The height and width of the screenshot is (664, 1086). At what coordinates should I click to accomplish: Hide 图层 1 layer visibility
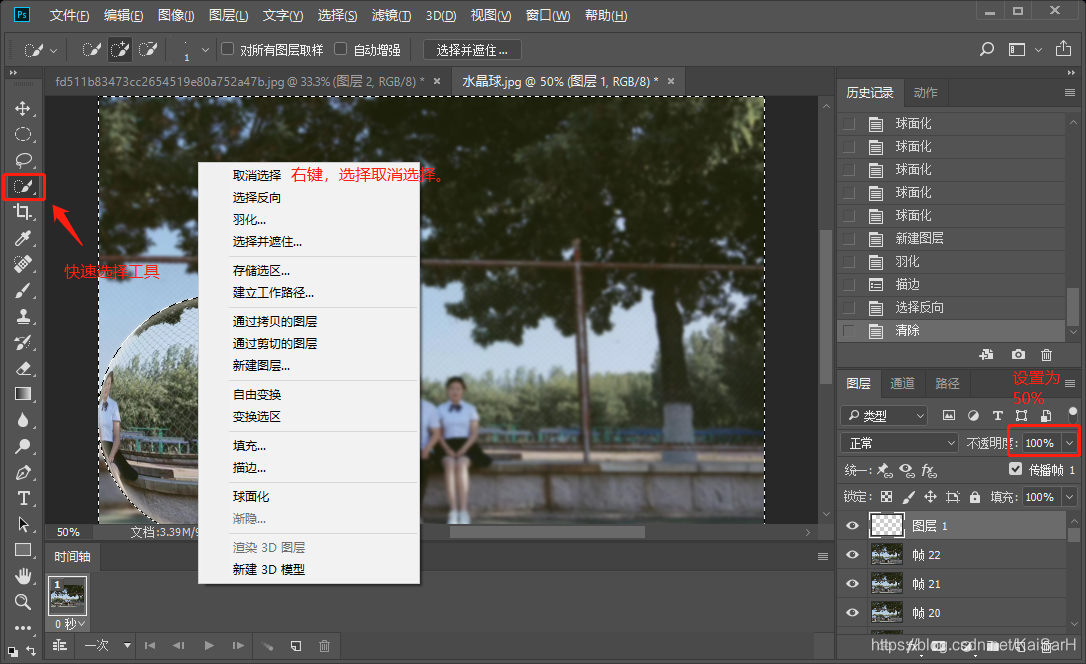click(x=853, y=526)
